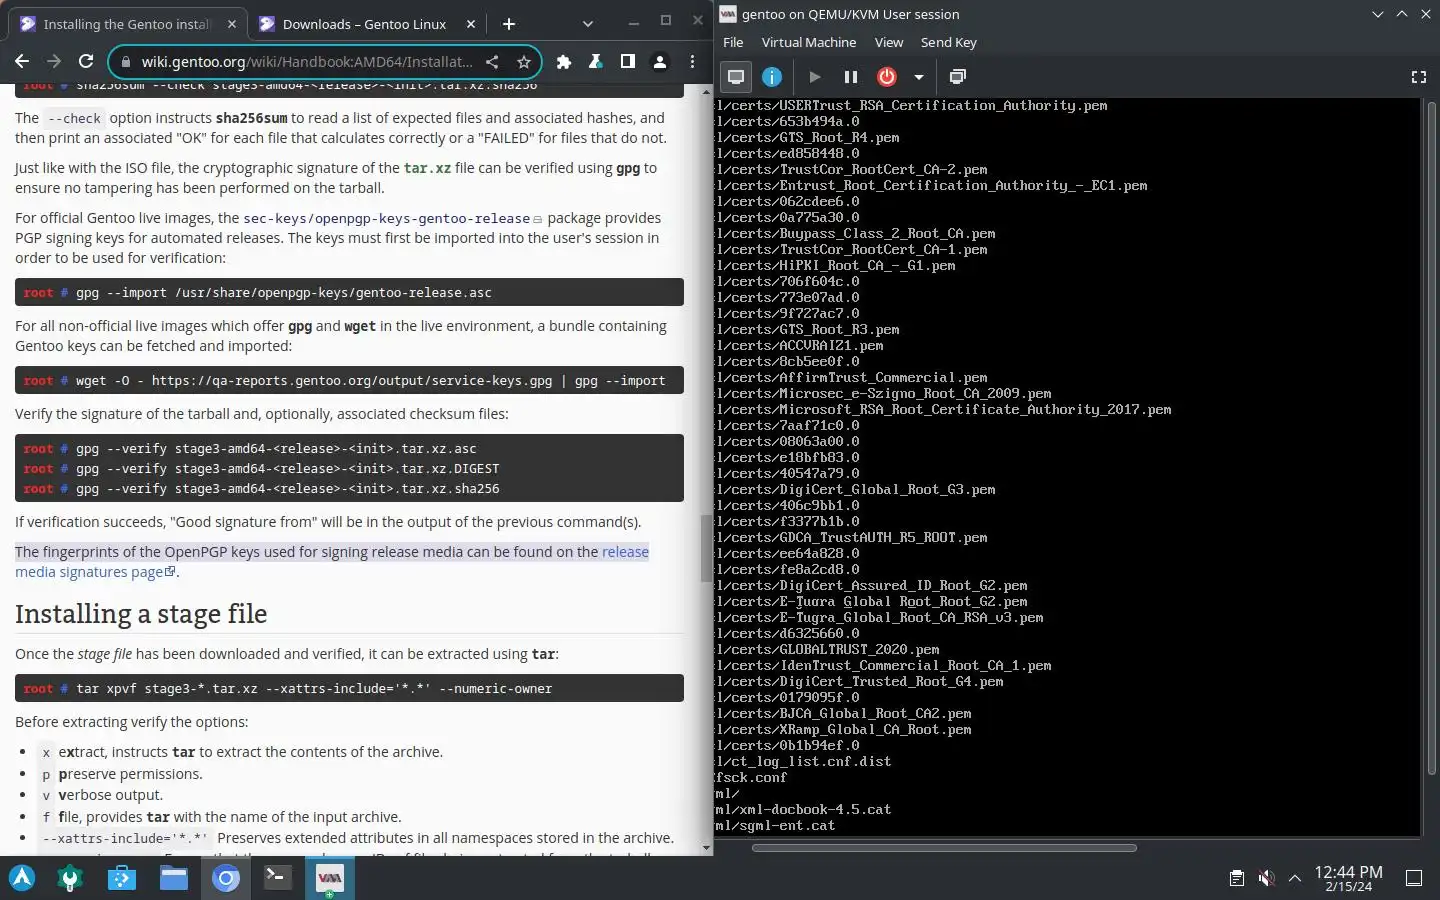Click the virt-manager horizontal scrollbar
The height and width of the screenshot is (900, 1440).
tap(944, 848)
